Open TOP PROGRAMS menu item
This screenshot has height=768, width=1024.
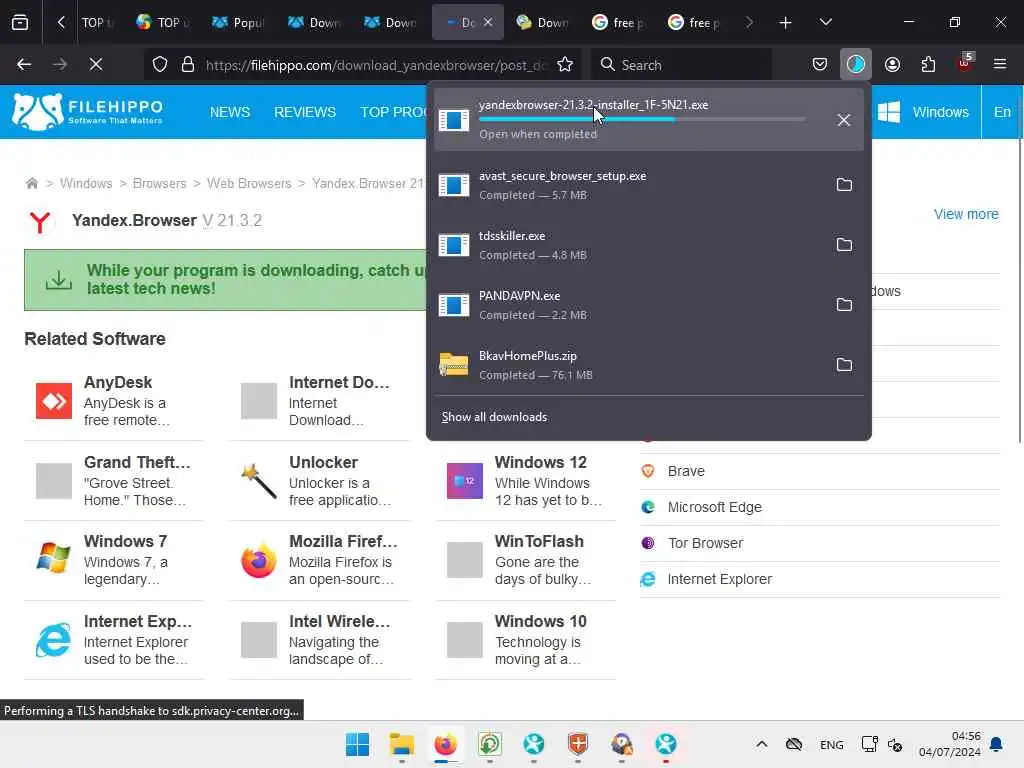click(393, 112)
